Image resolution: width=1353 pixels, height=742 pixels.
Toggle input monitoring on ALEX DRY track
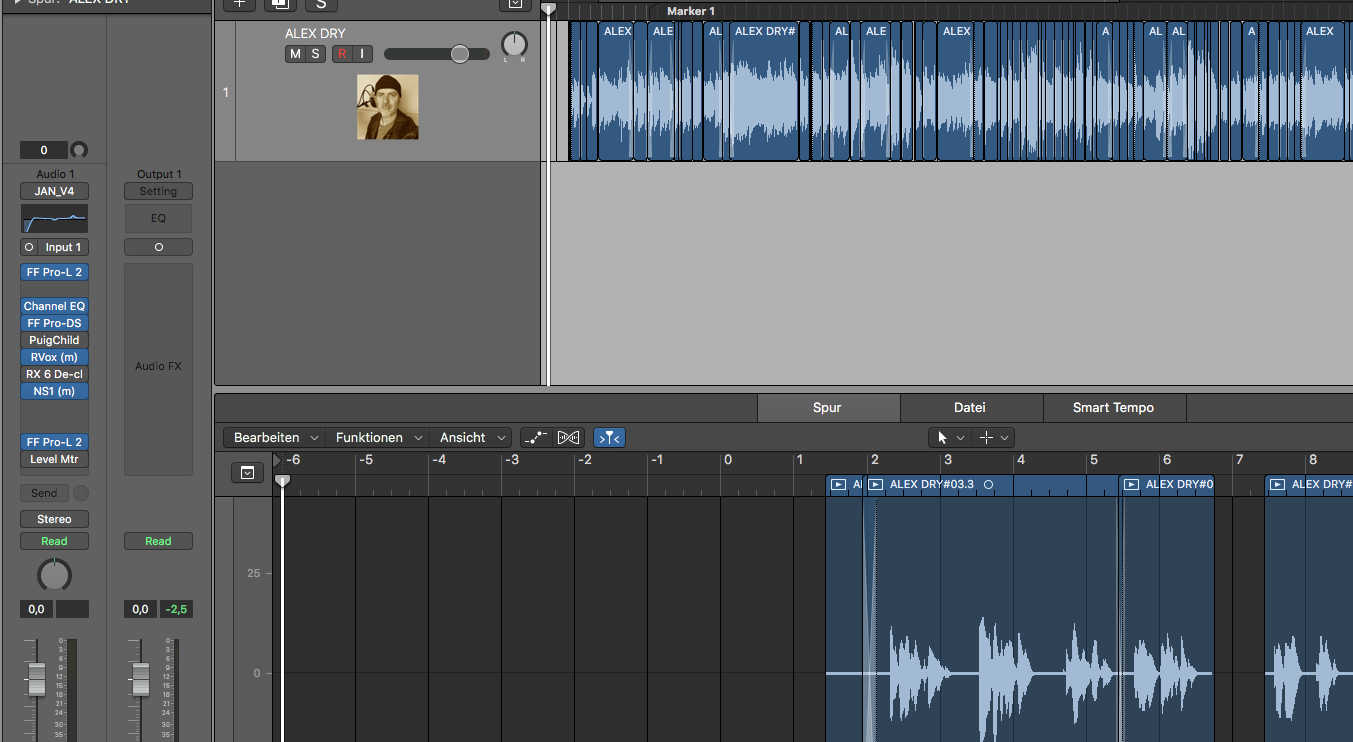pos(362,54)
